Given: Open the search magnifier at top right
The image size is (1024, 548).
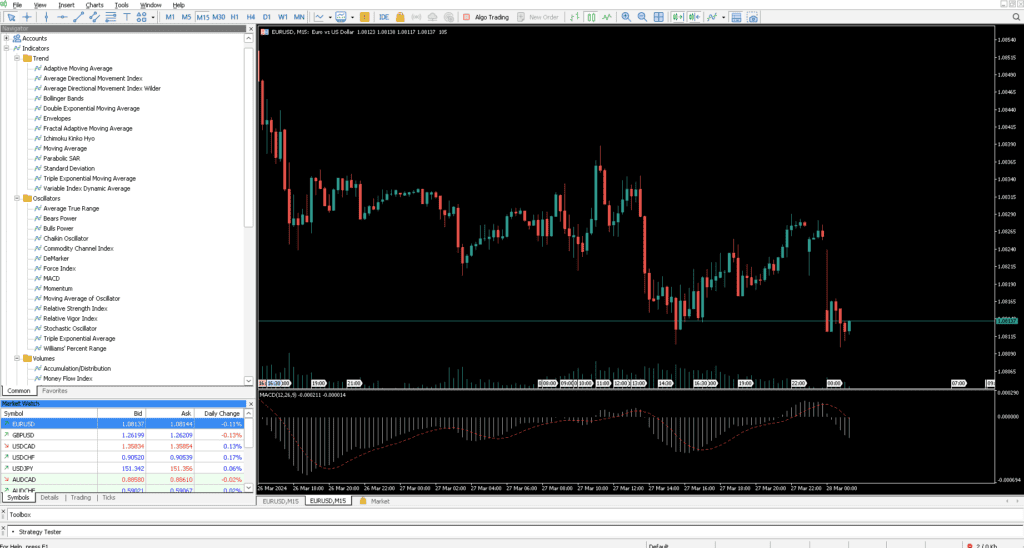Looking at the screenshot, I should (x=1016, y=17).
